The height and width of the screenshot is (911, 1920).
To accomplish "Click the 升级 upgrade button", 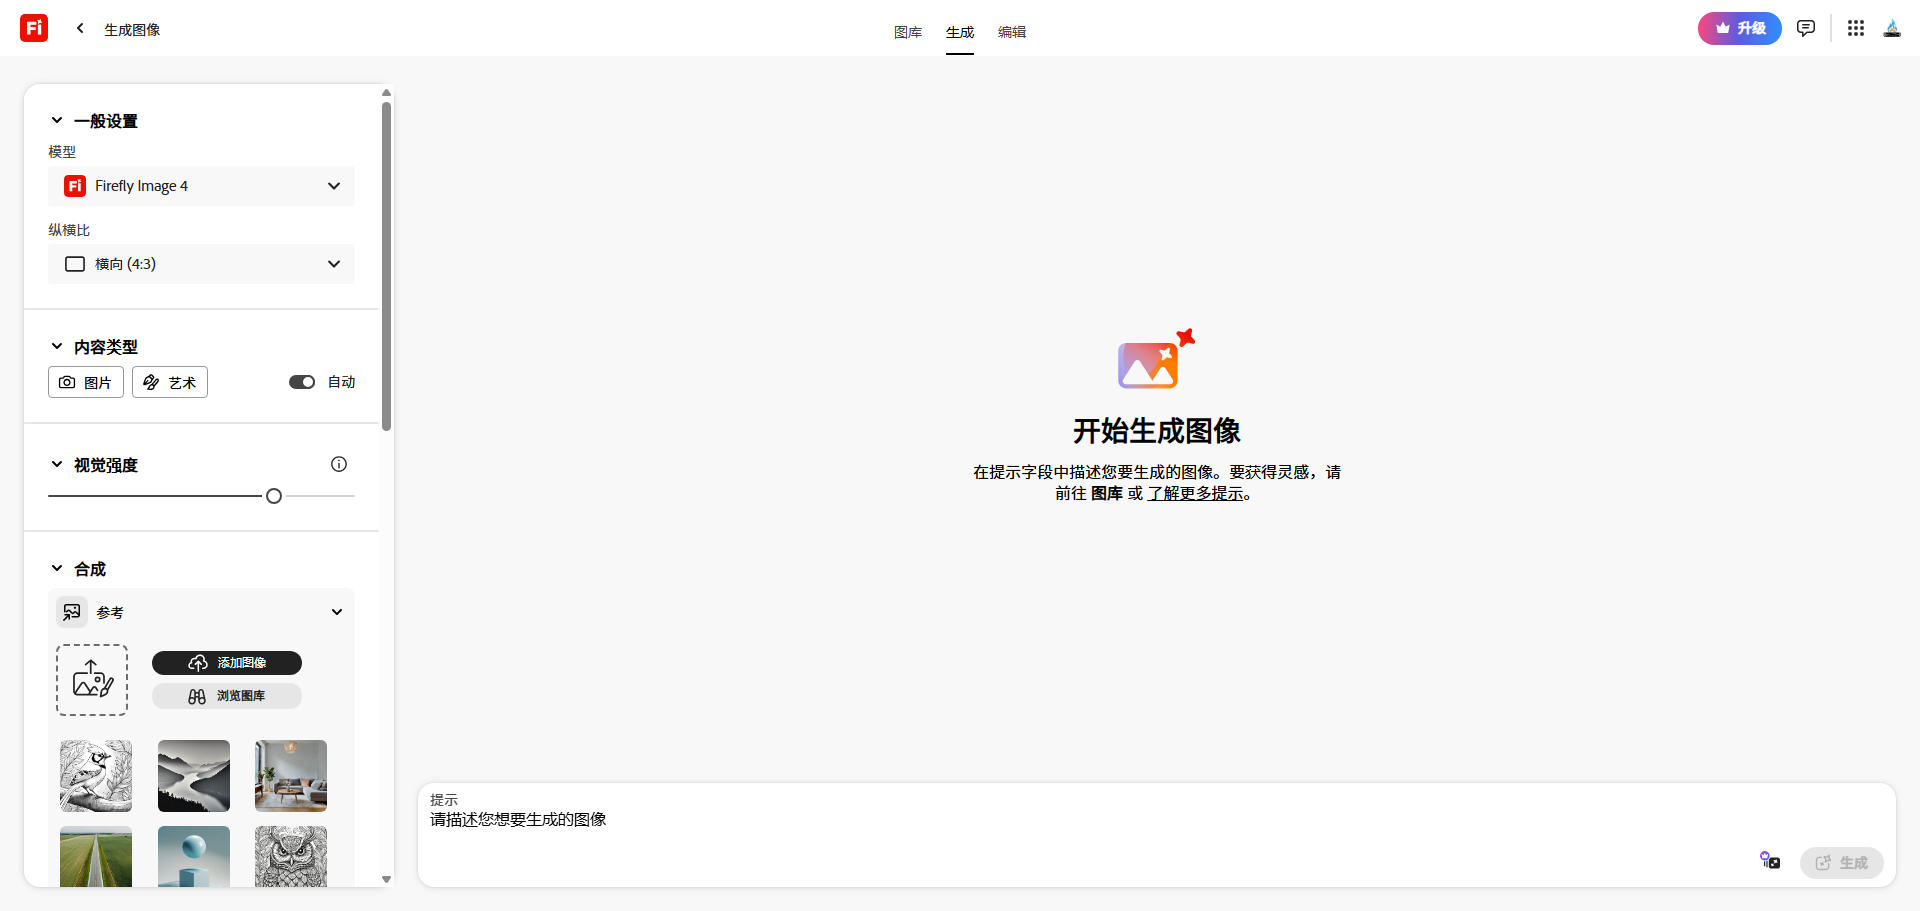I will click(1739, 28).
